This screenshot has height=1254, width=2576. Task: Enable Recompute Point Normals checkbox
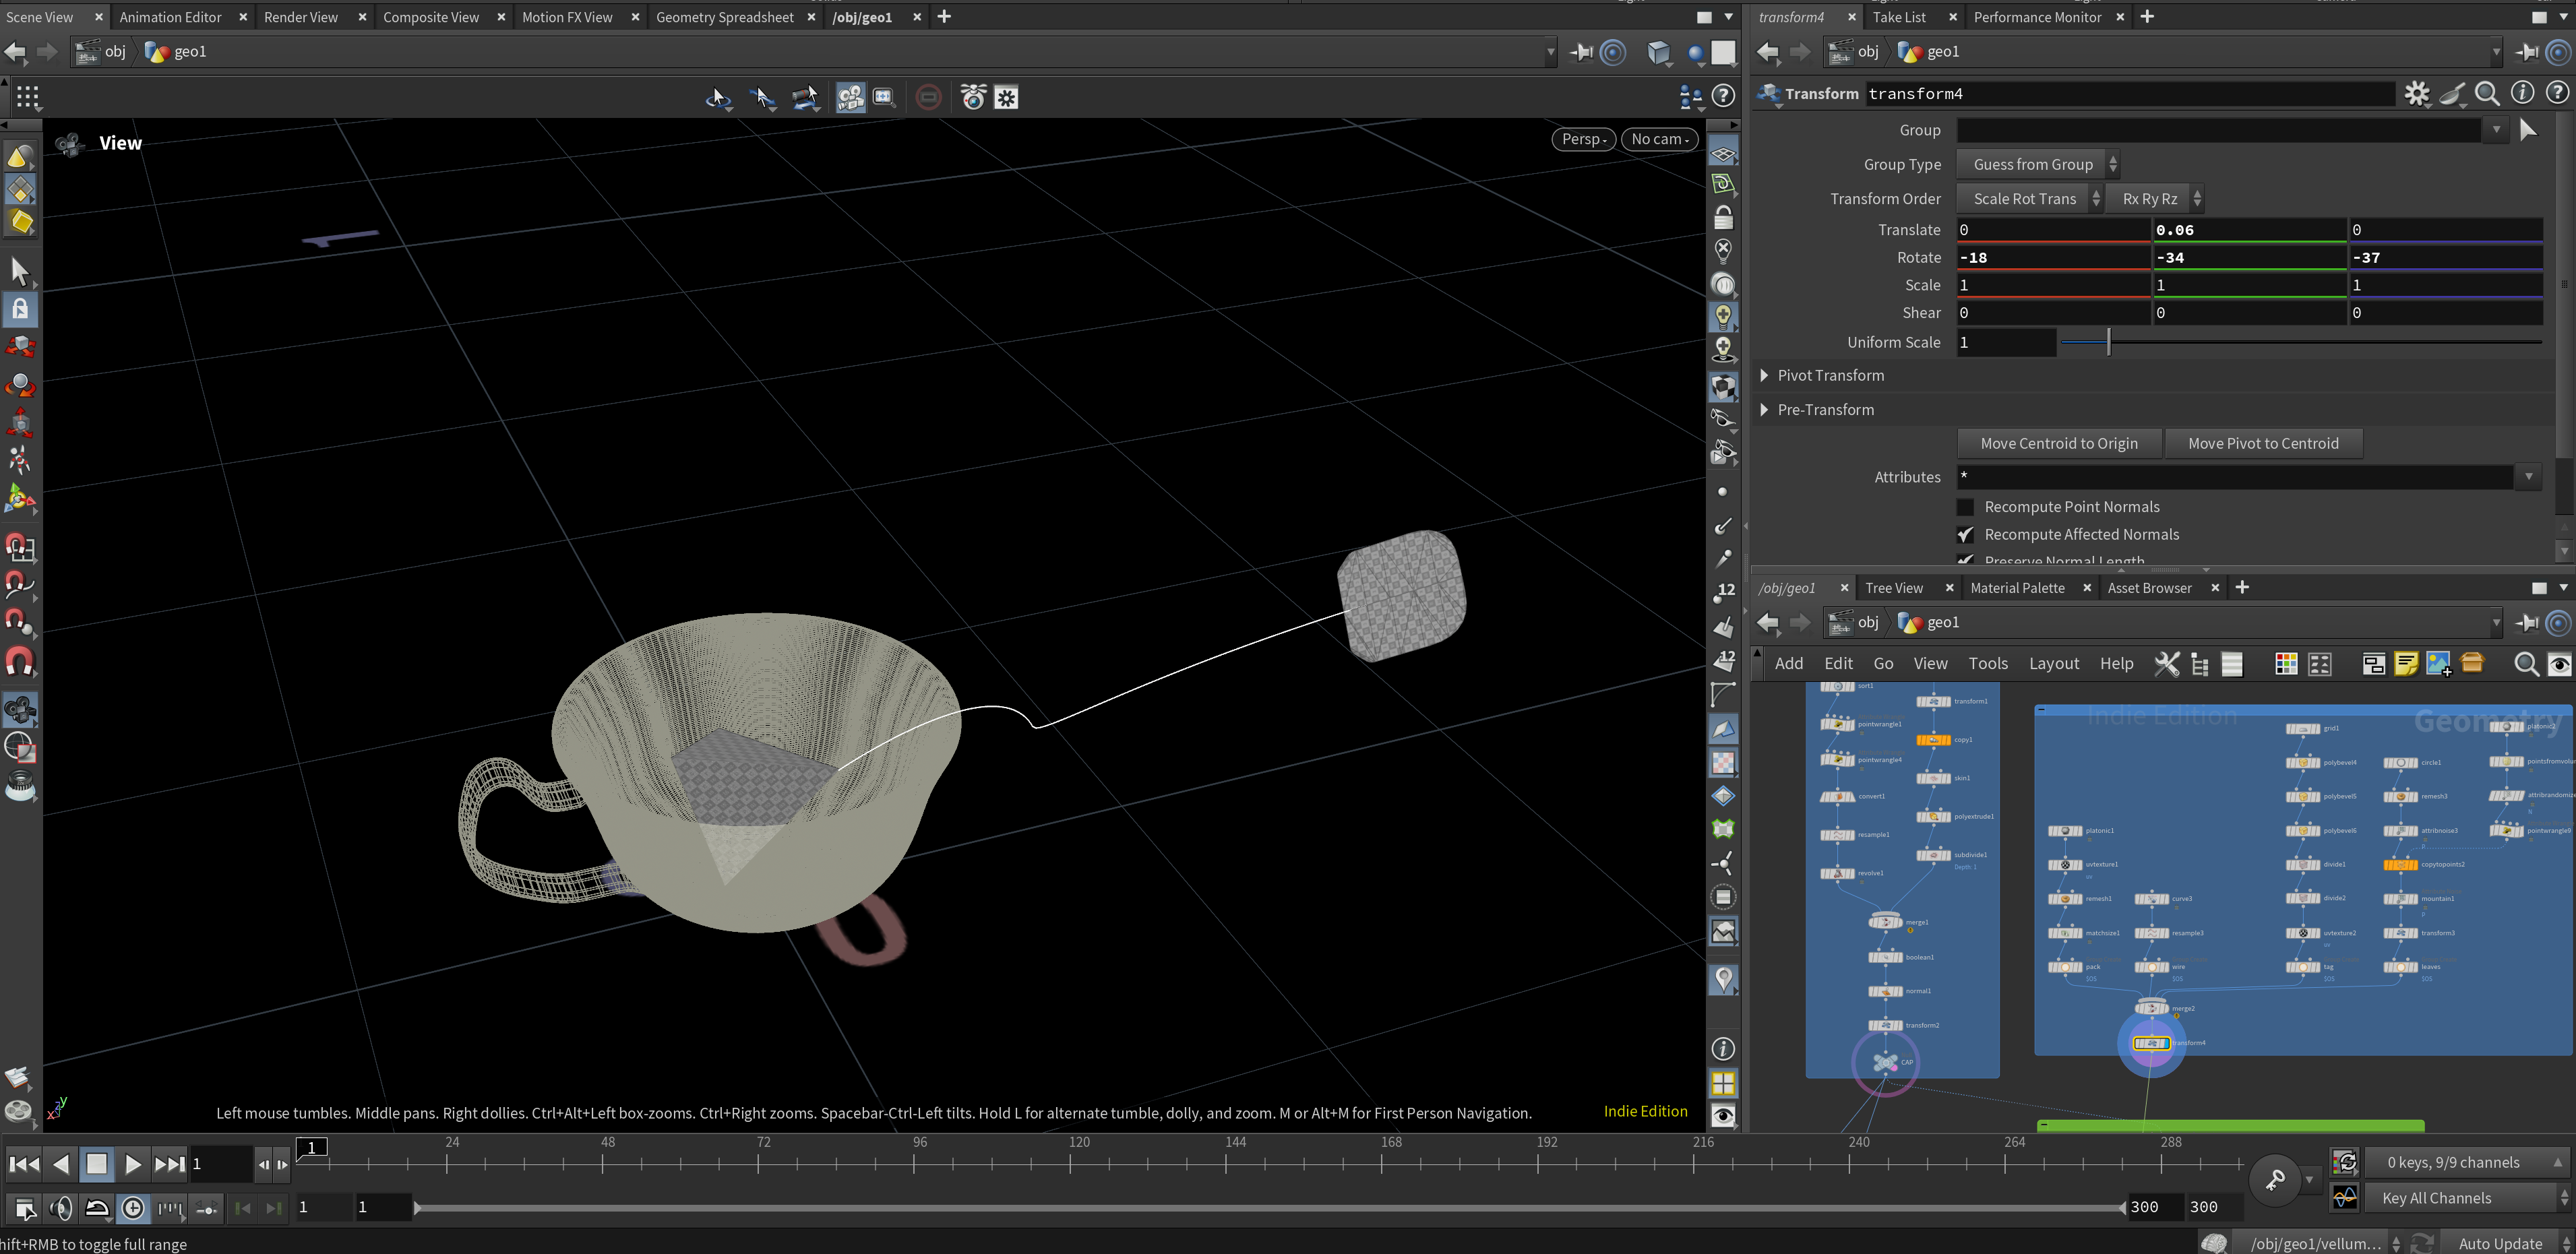tap(1966, 507)
